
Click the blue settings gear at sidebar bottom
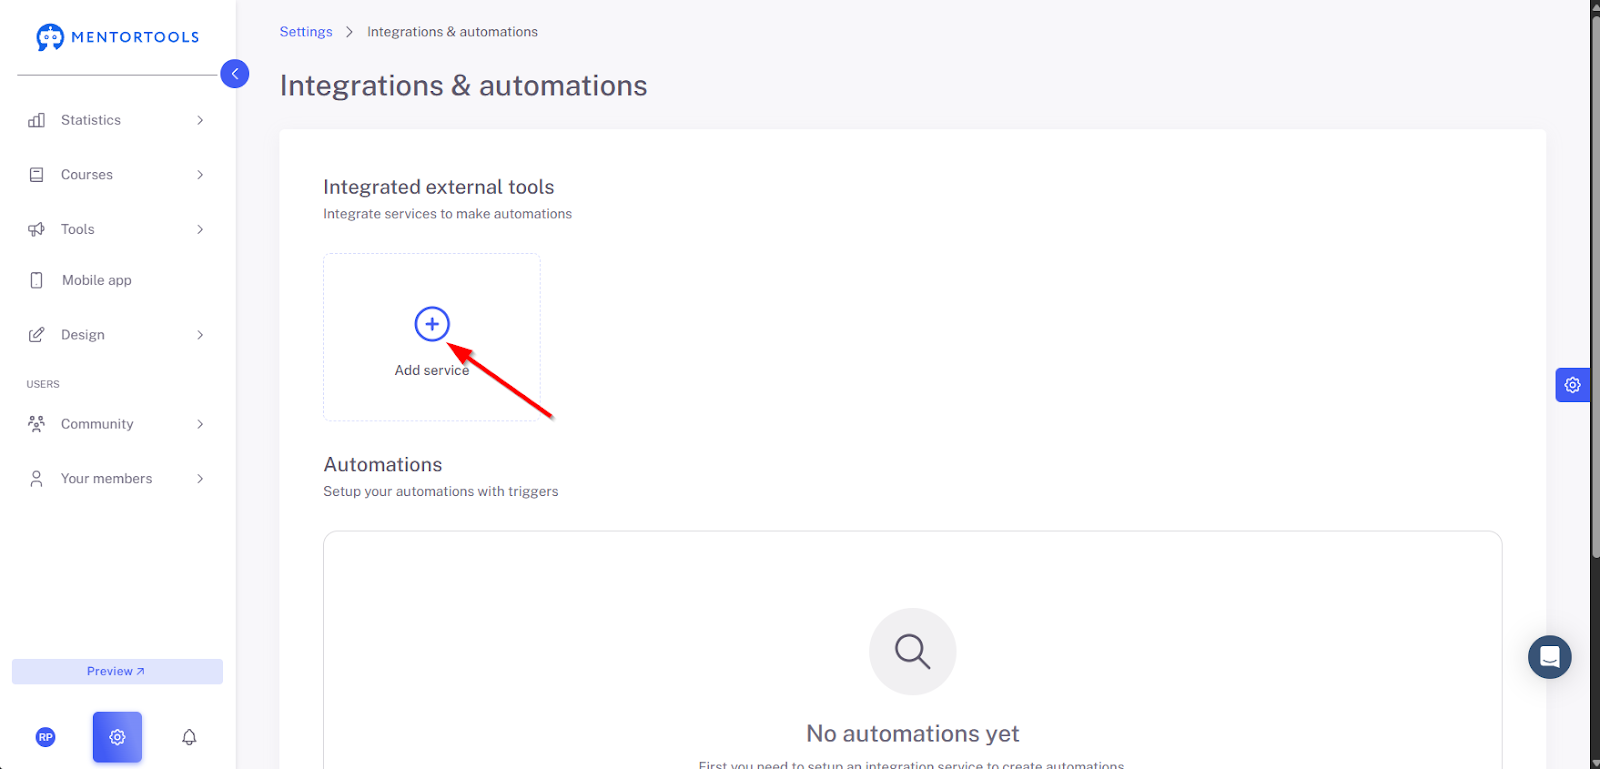pyautogui.click(x=117, y=737)
